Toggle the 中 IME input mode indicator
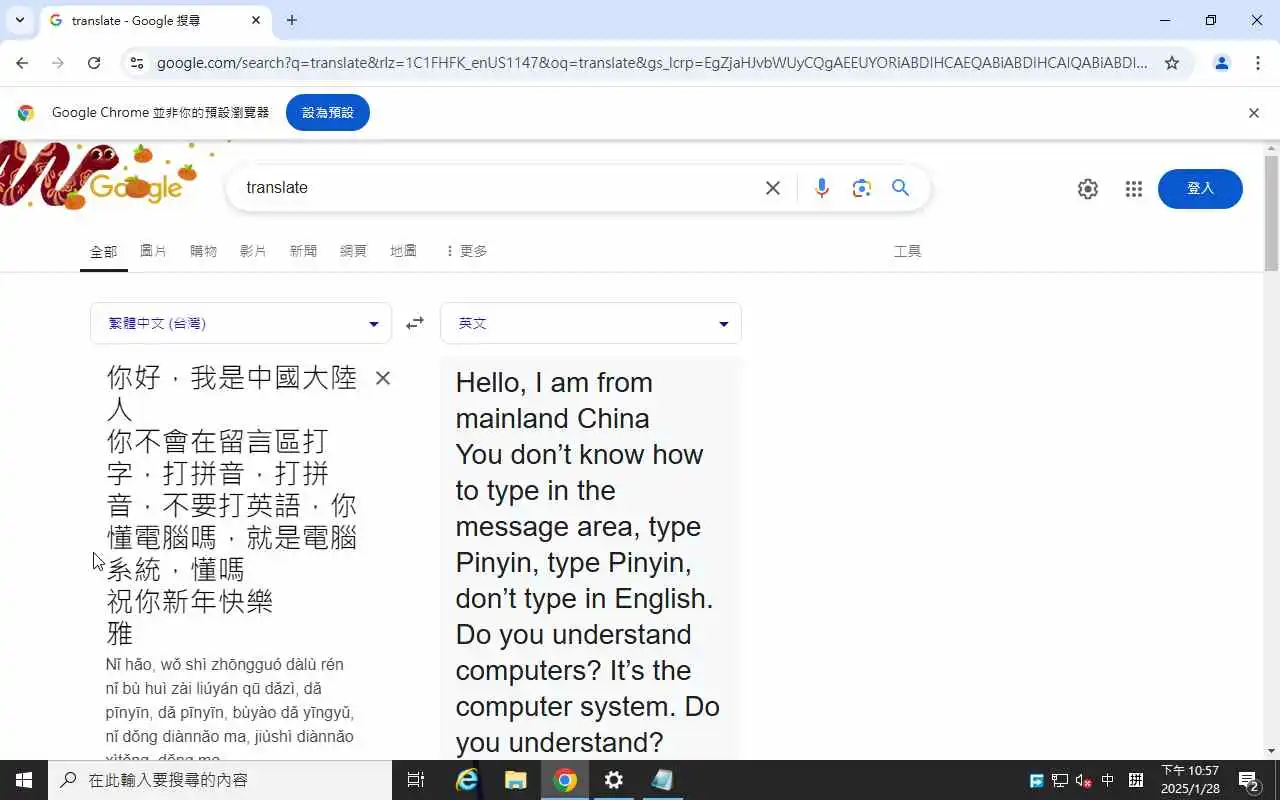The height and width of the screenshot is (800, 1280). [1108, 780]
